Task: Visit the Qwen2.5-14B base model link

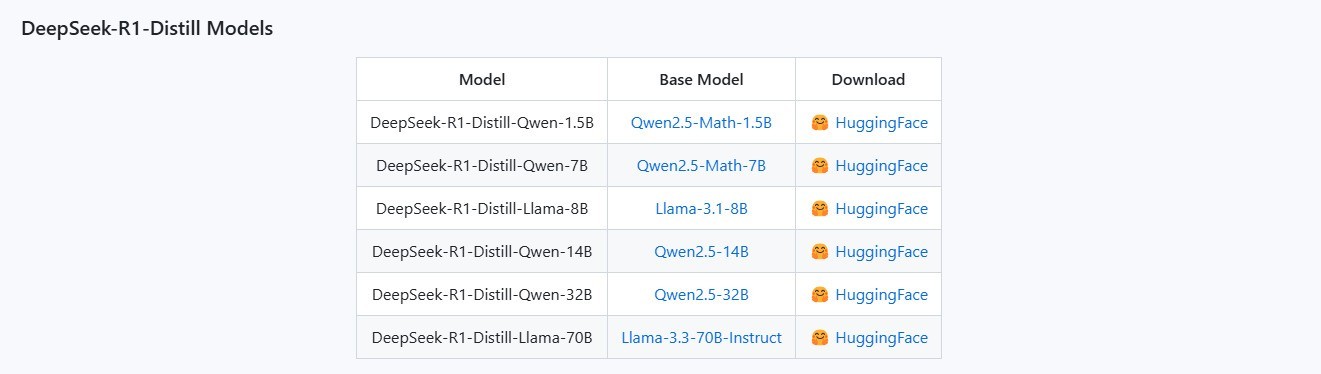Action: 701,252
